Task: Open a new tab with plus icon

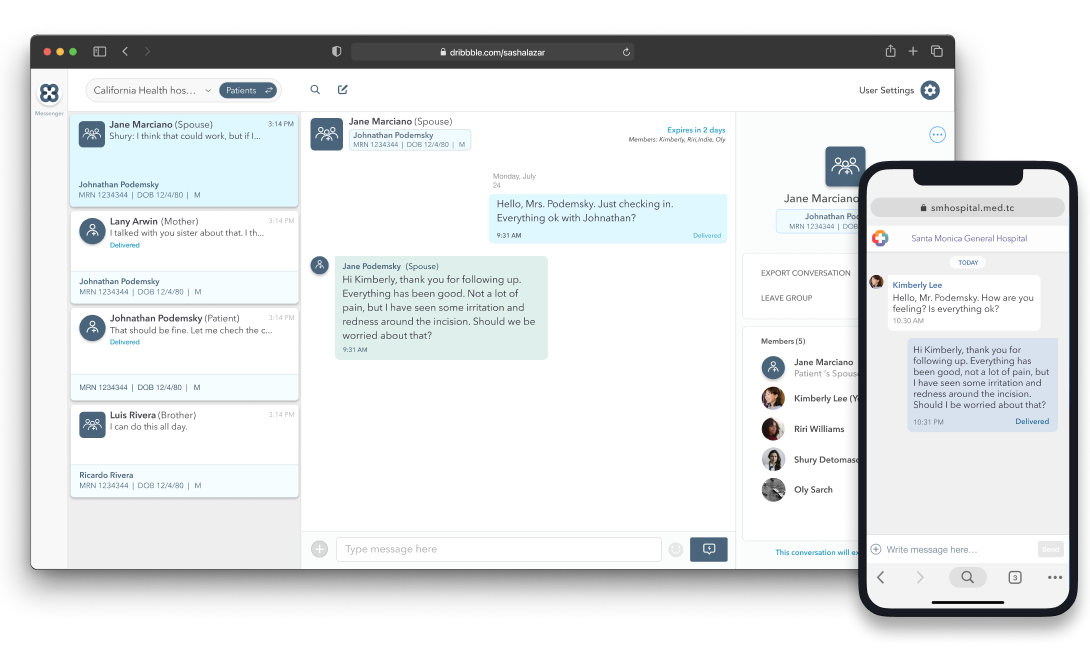Action: [x=913, y=51]
